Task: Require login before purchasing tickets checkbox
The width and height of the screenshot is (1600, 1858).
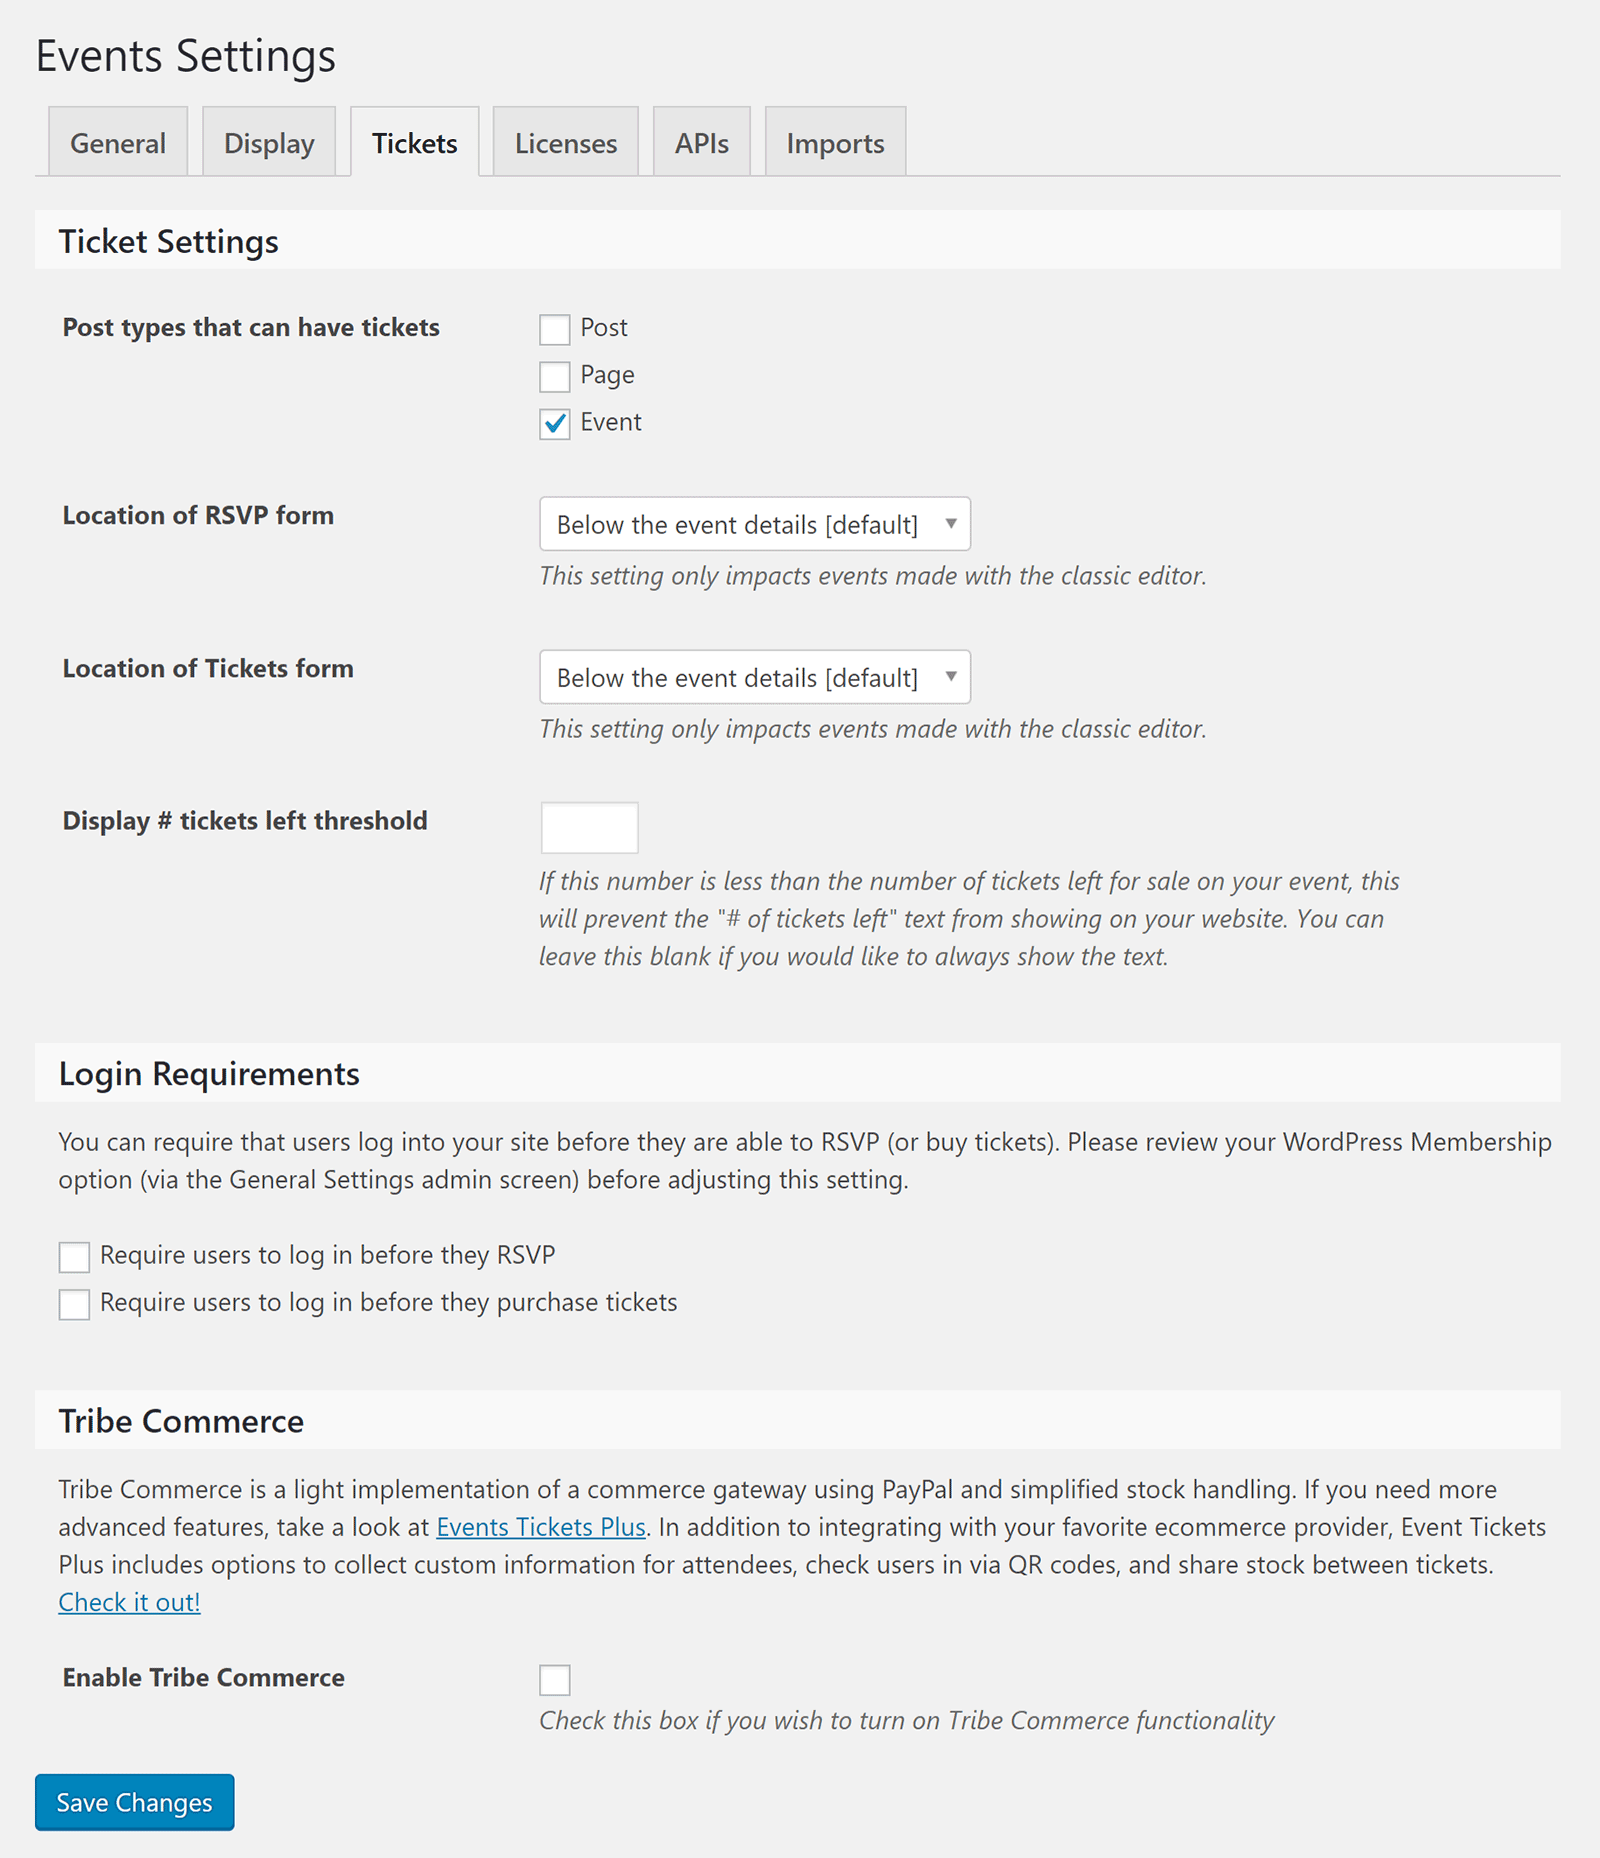Action: tap(74, 1303)
